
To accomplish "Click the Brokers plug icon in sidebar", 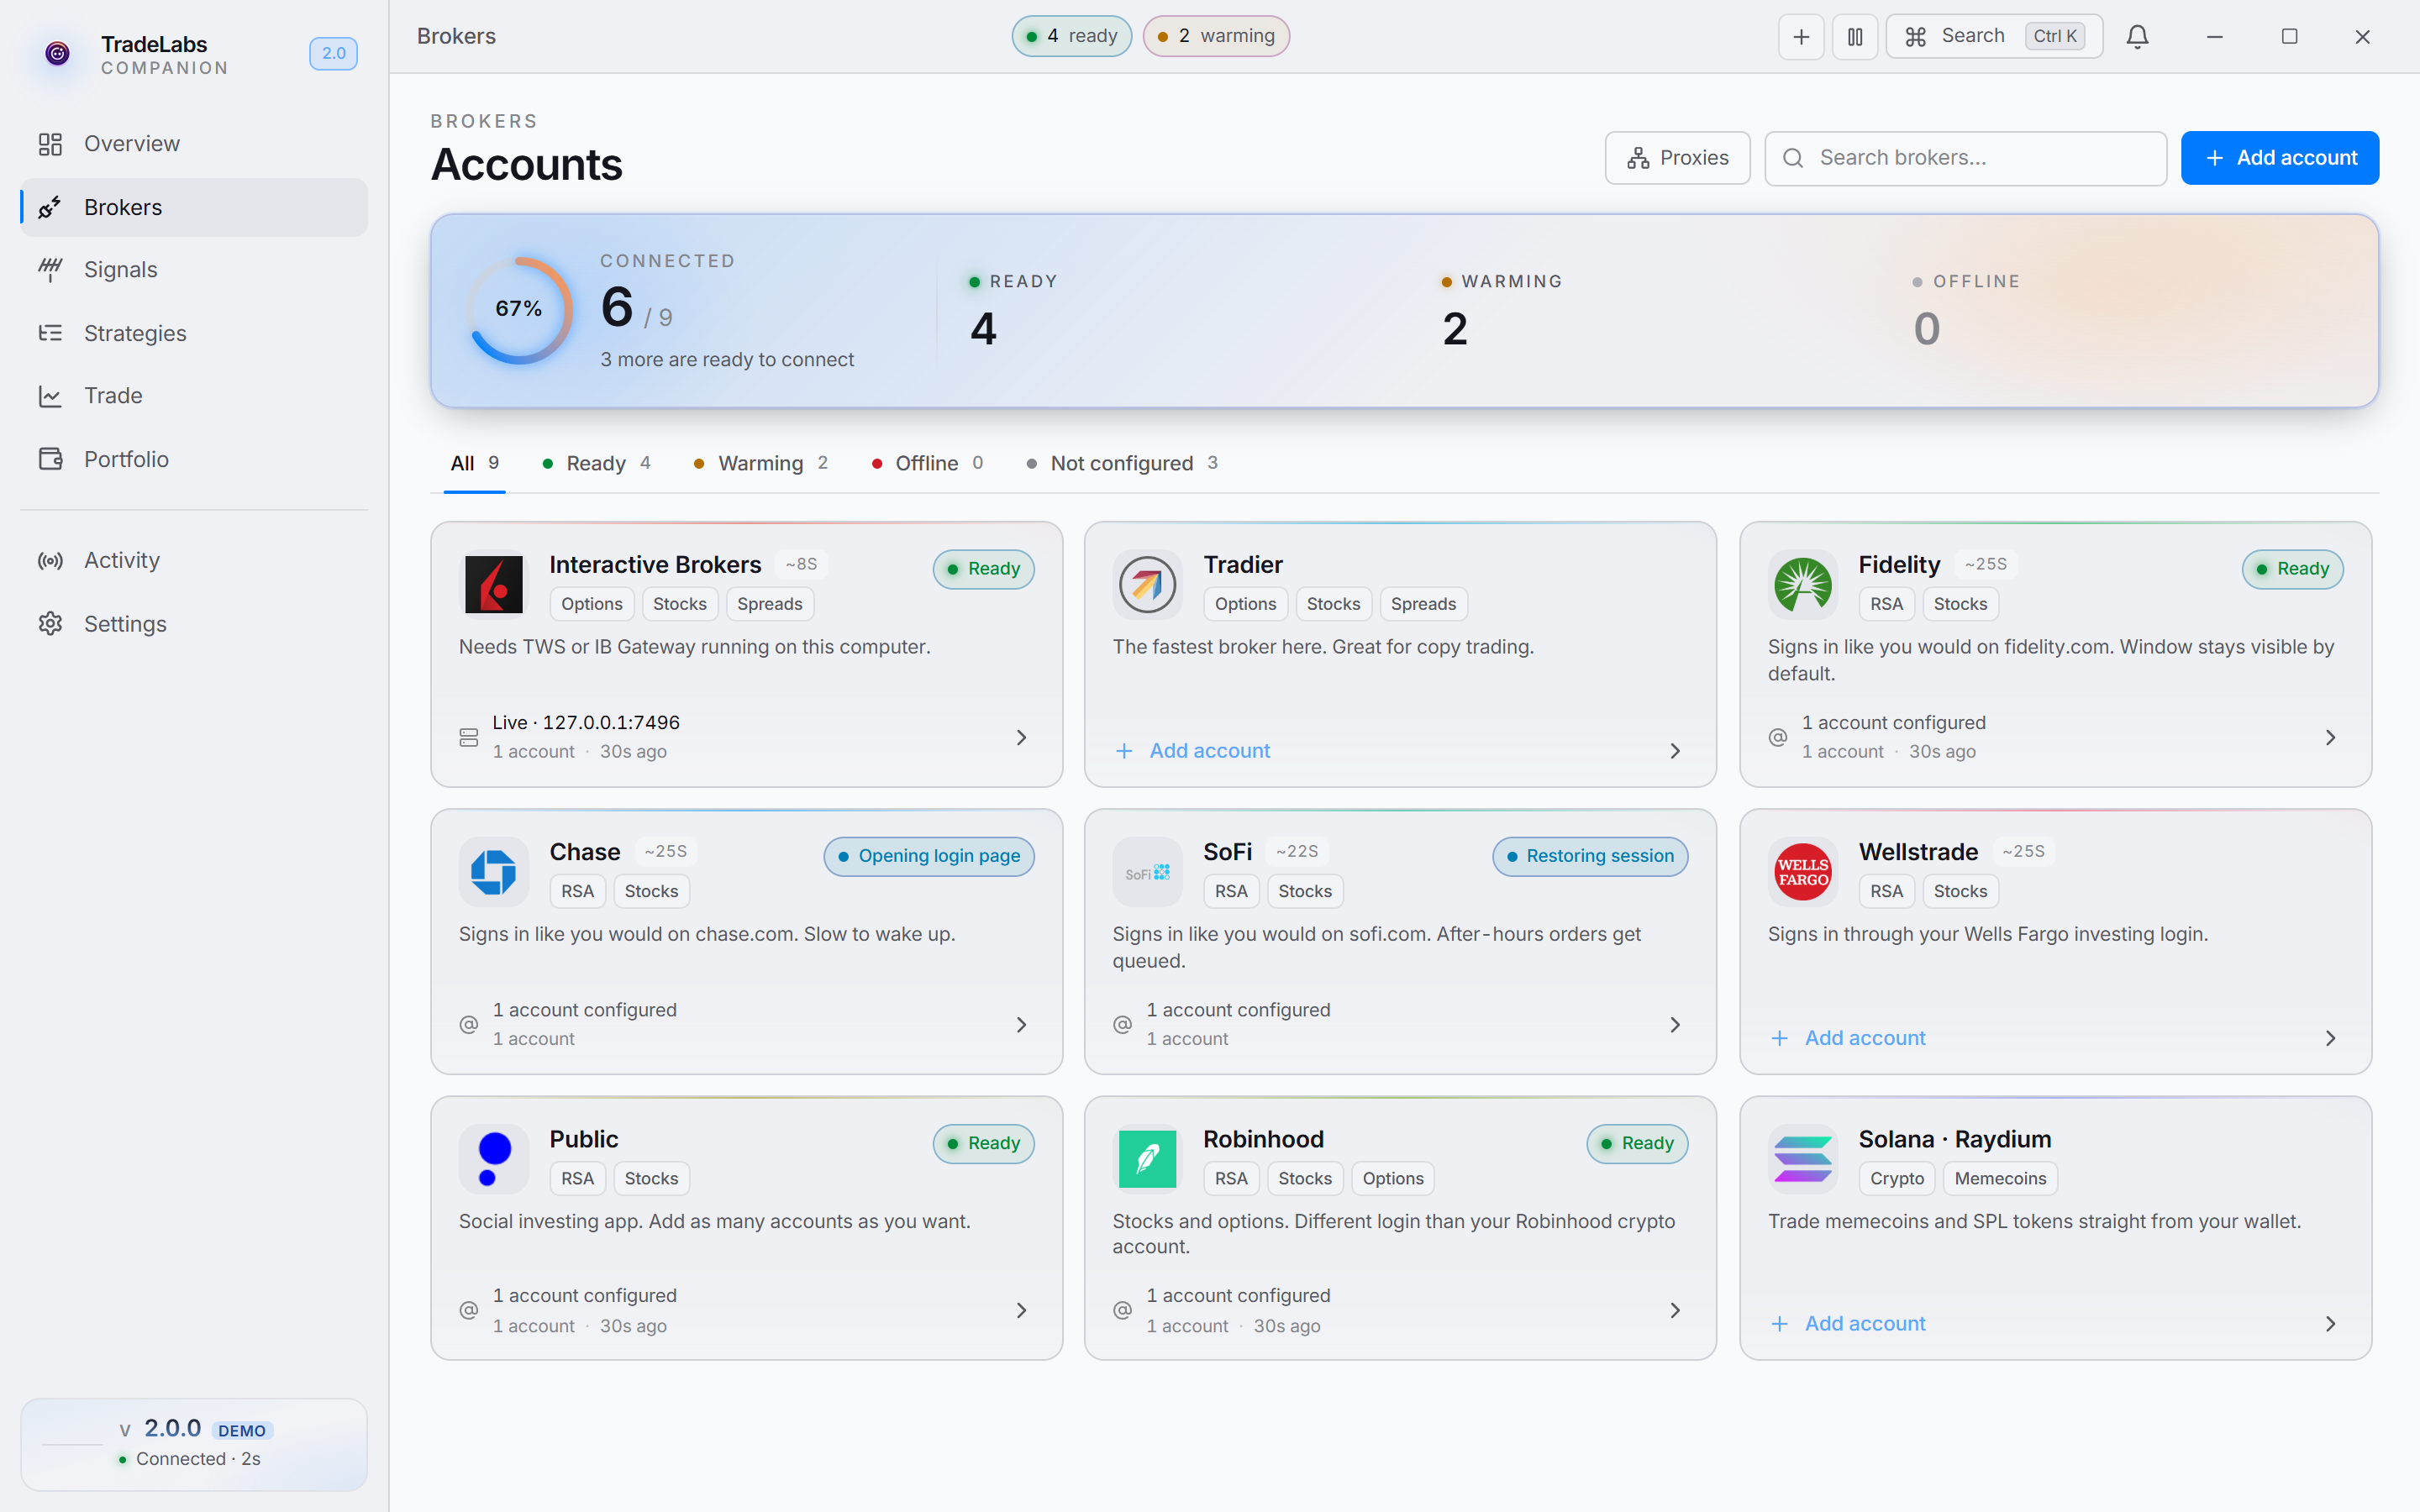I will (50, 207).
